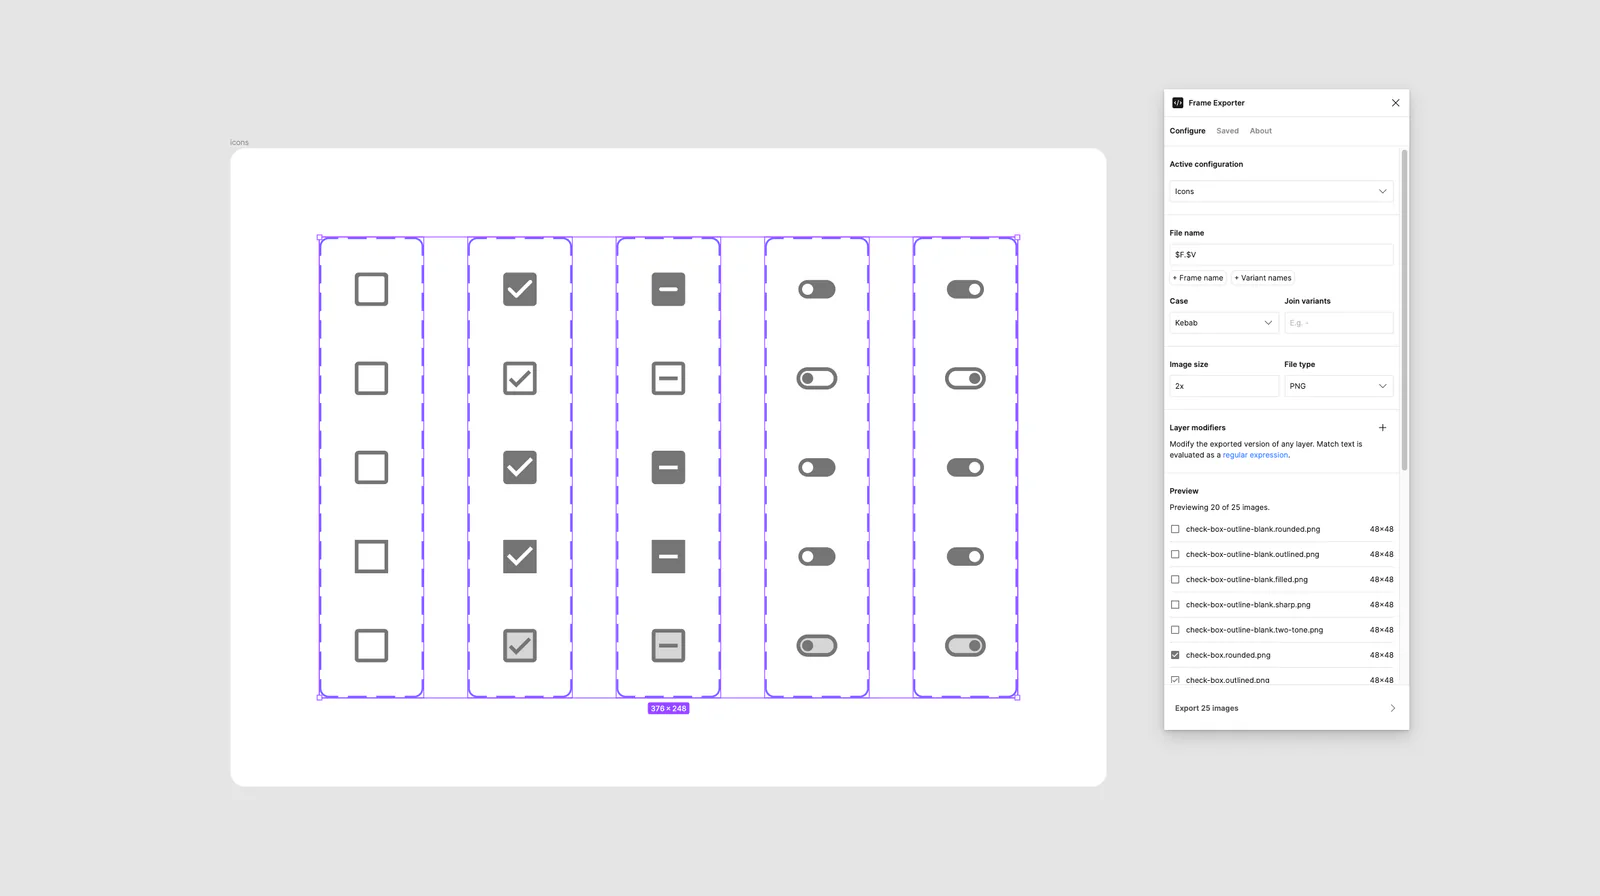The width and height of the screenshot is (1600, 896).
Task: Click the Join variants input field
Action: [x=1338, y=323]
